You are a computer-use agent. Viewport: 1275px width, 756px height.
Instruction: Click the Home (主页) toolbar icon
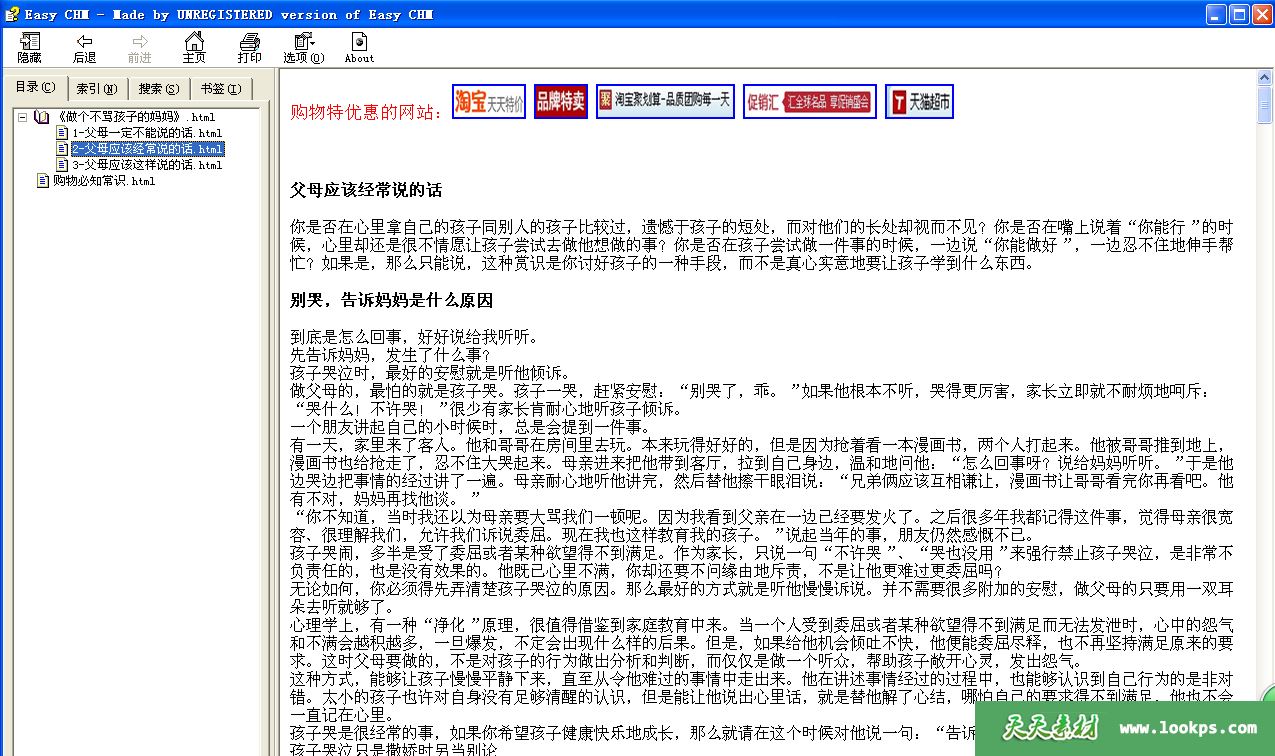coord(194,42)
